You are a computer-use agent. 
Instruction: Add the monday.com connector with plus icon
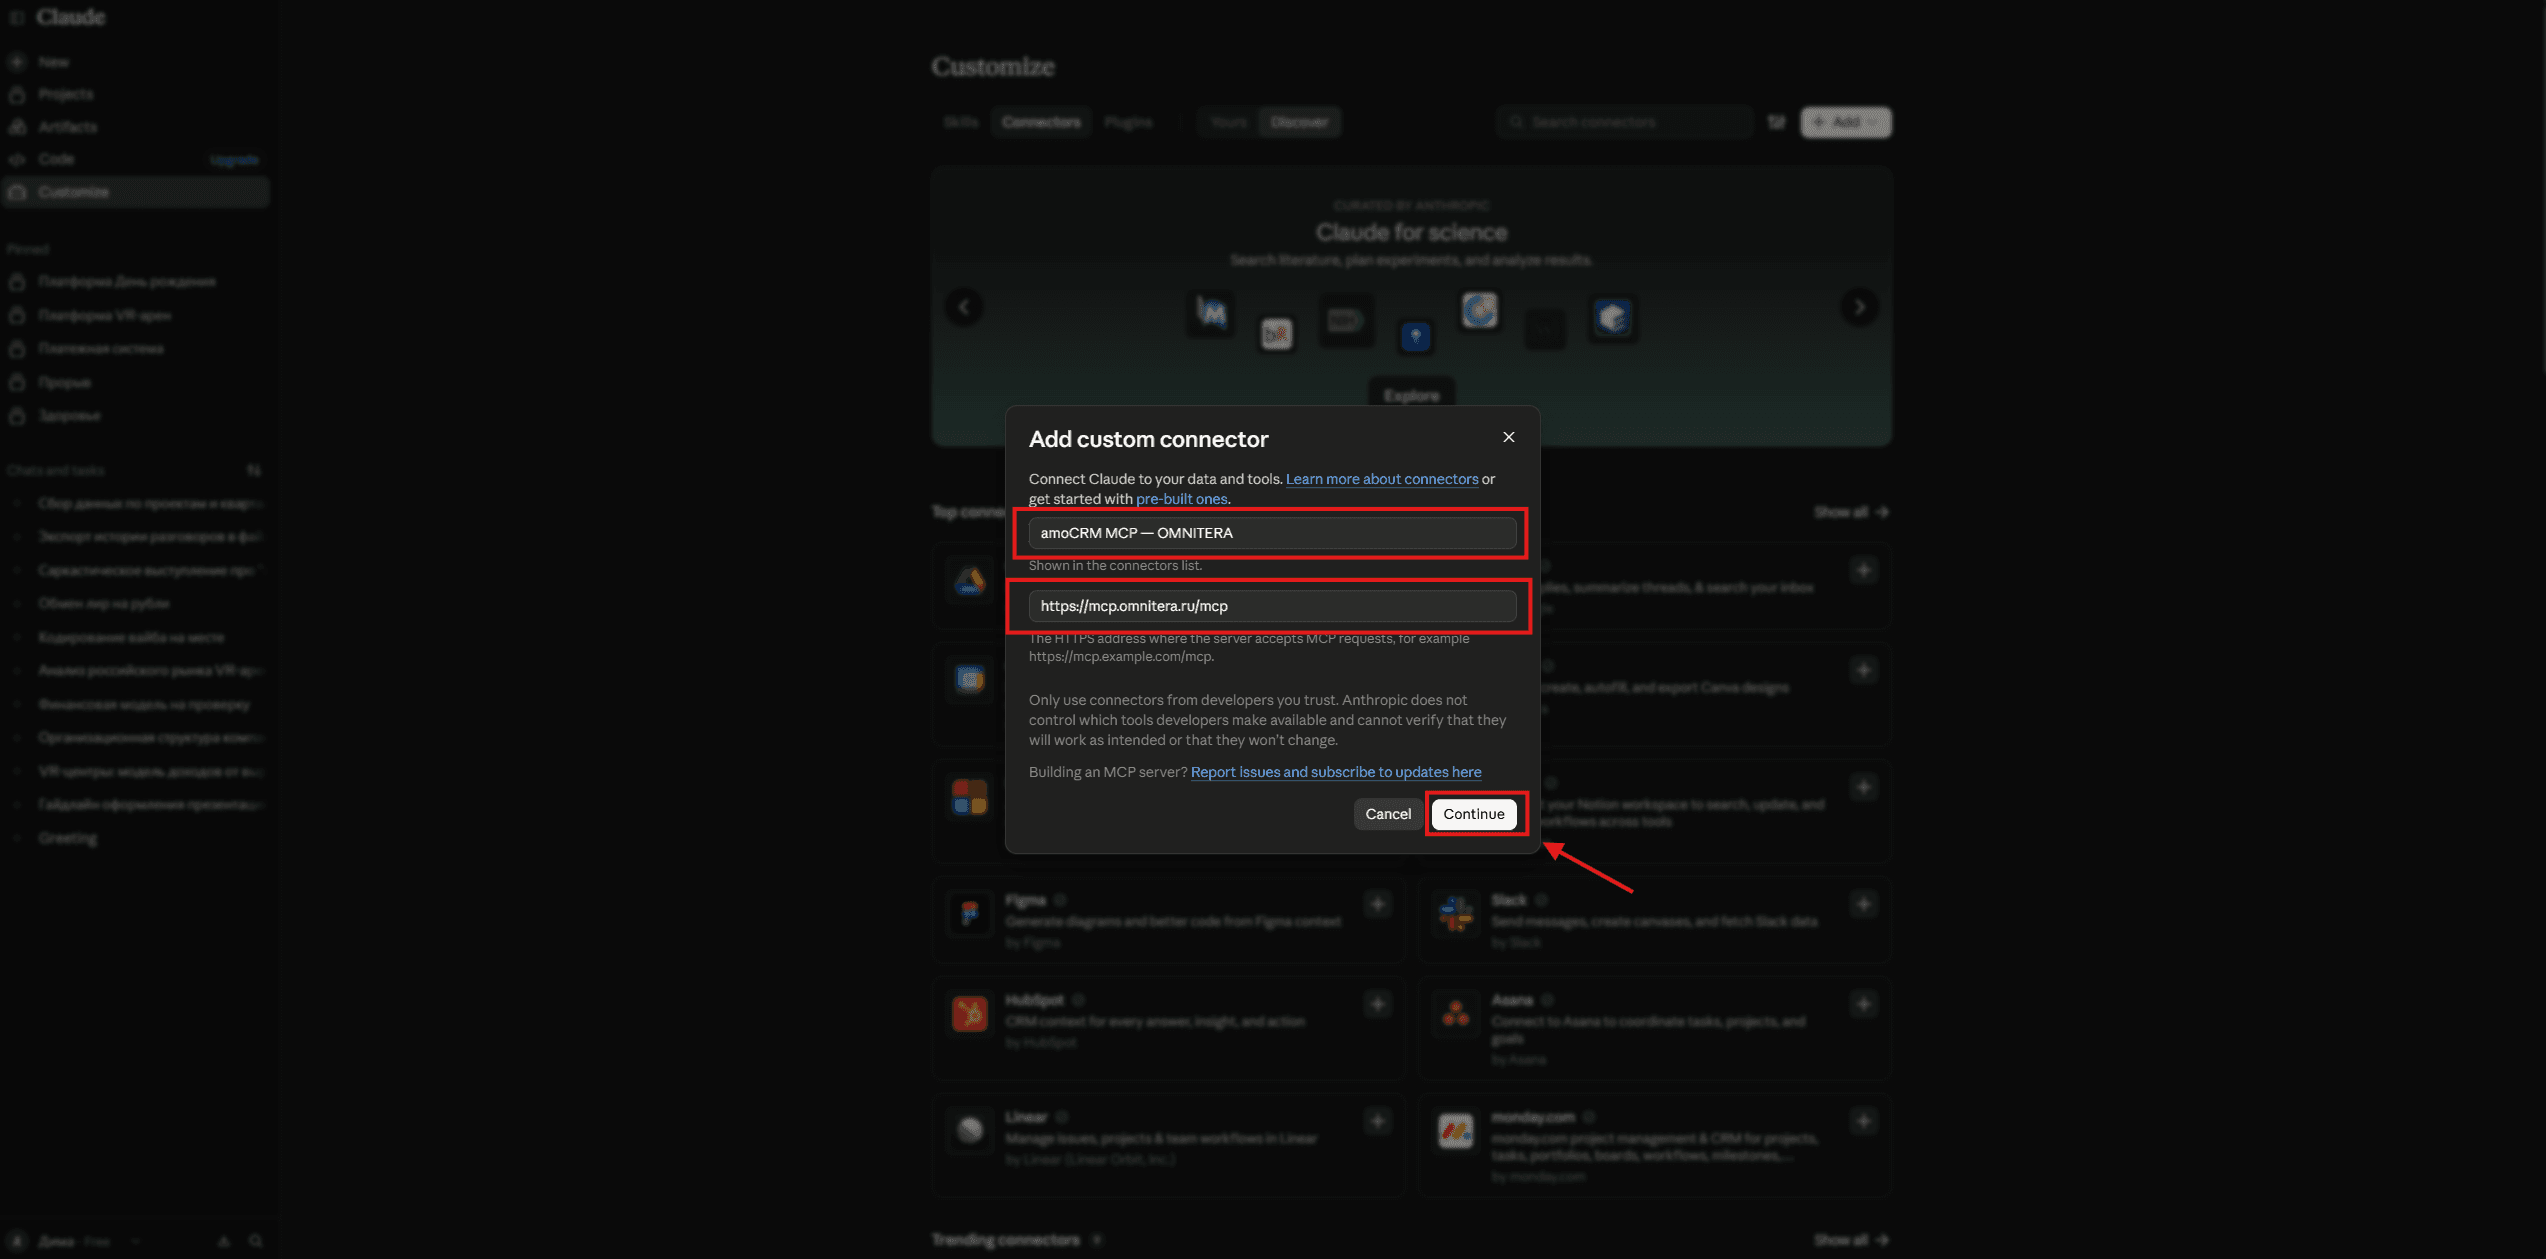1863,1121
